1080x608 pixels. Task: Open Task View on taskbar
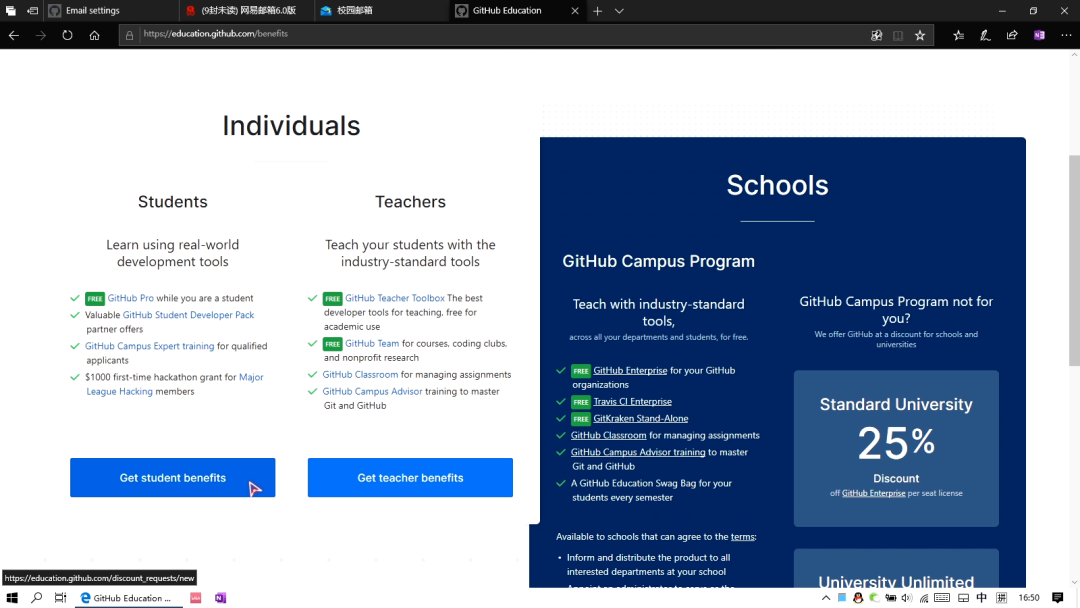click(61, 598)
